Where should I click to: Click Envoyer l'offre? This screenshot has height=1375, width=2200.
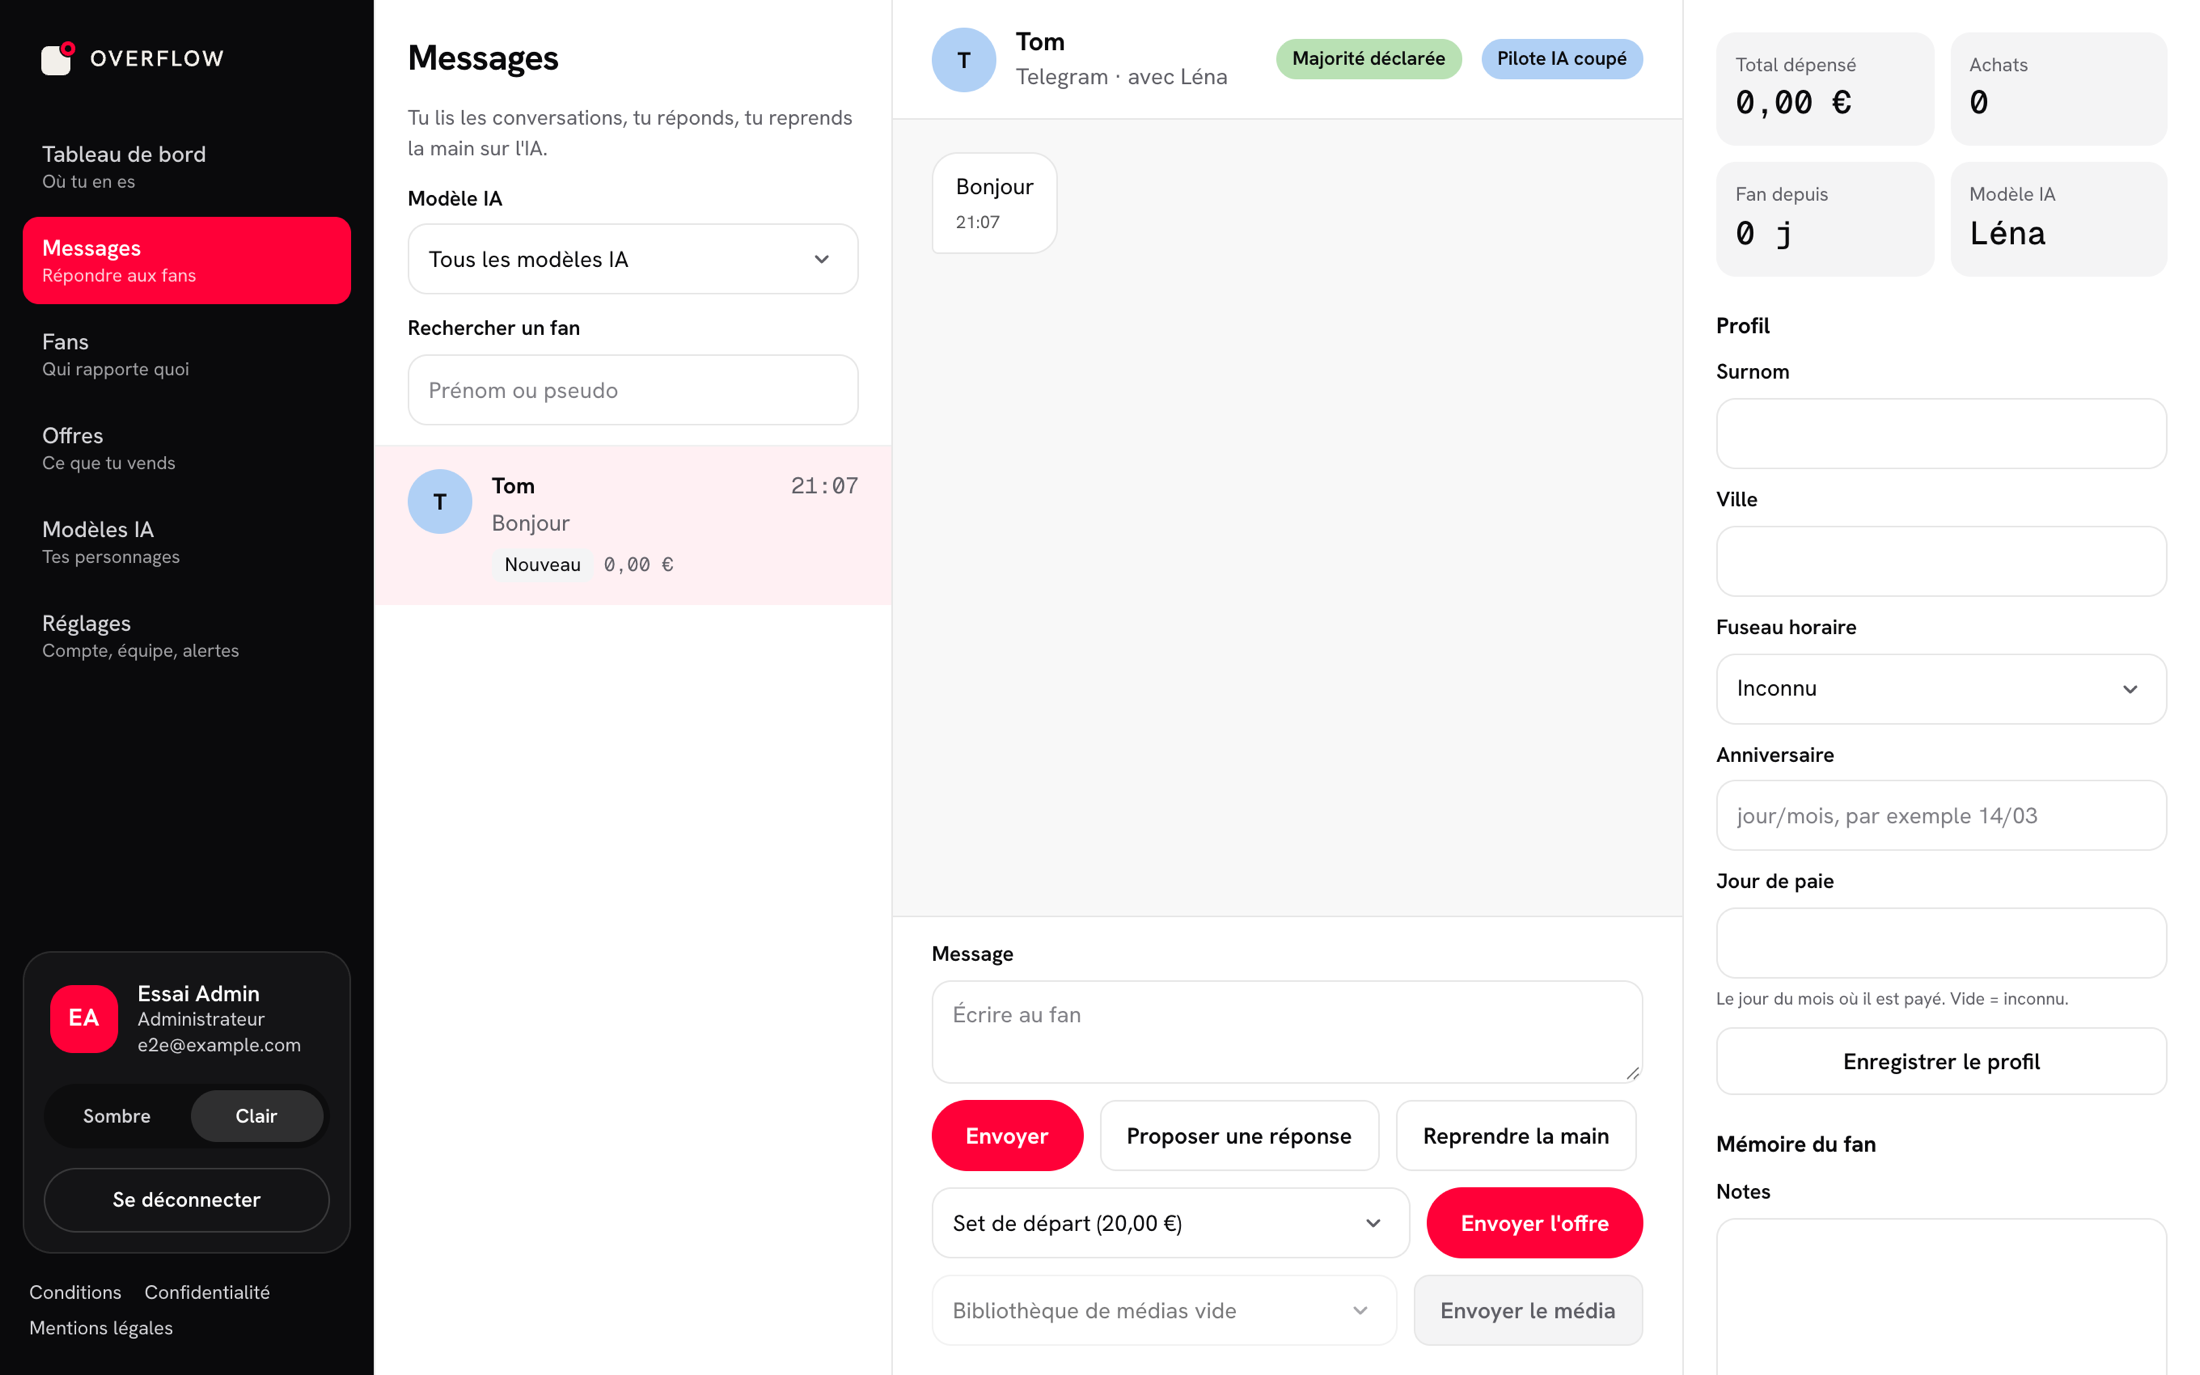1533,1222
